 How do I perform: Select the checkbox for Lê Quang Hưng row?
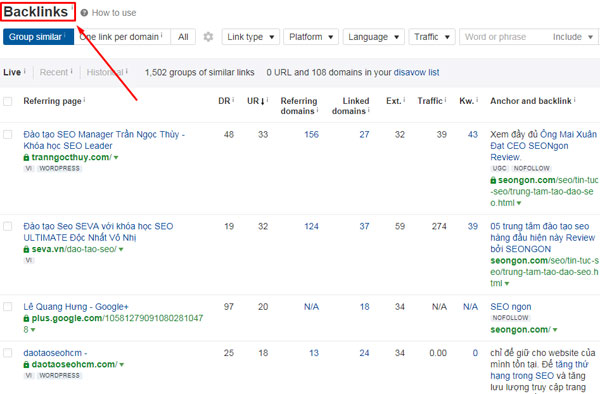click(x=8, y=306)
